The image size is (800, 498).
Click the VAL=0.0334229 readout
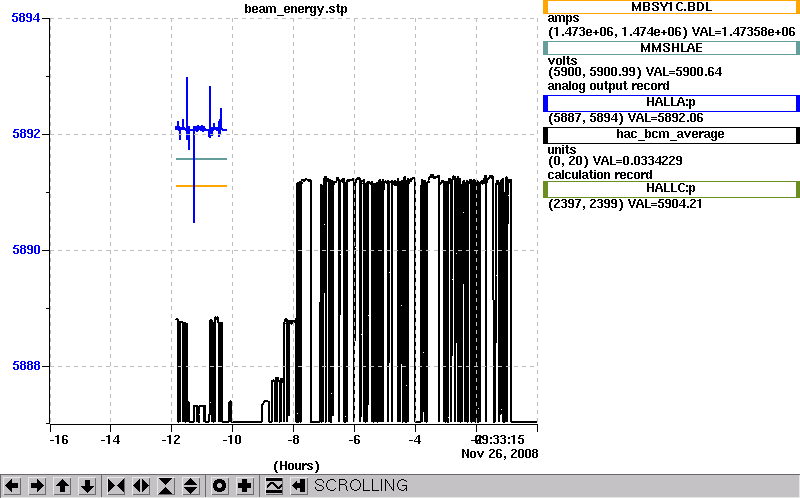coord(637,161)
